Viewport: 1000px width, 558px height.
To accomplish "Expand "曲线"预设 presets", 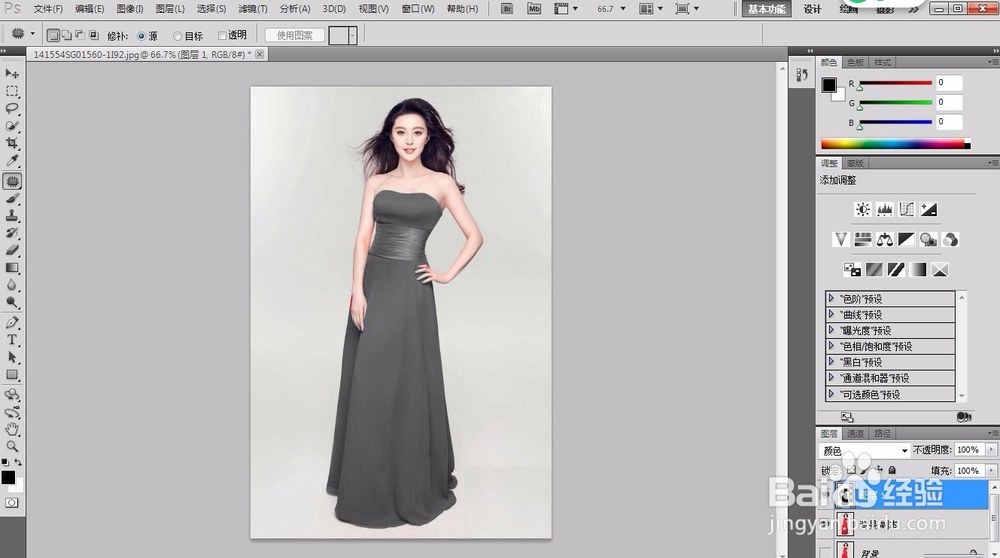I will coord(831,314).
